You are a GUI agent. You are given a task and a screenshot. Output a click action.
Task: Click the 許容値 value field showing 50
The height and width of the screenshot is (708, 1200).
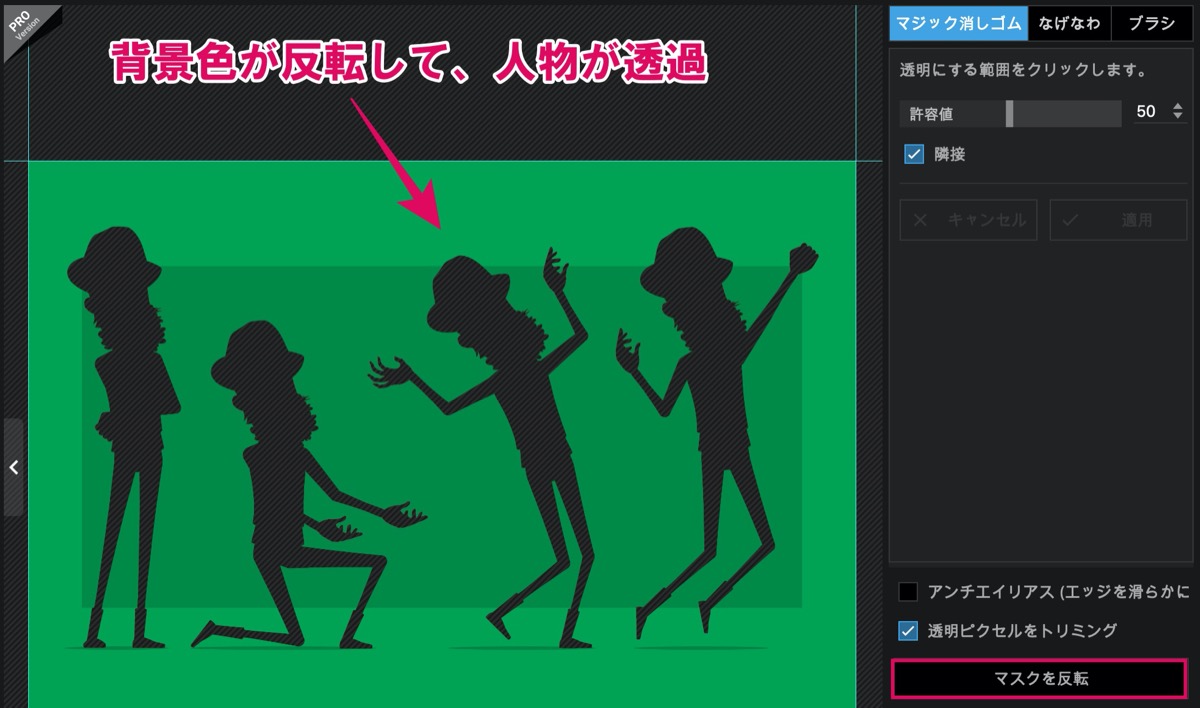pyautogui.click(x=1146, y=112)
